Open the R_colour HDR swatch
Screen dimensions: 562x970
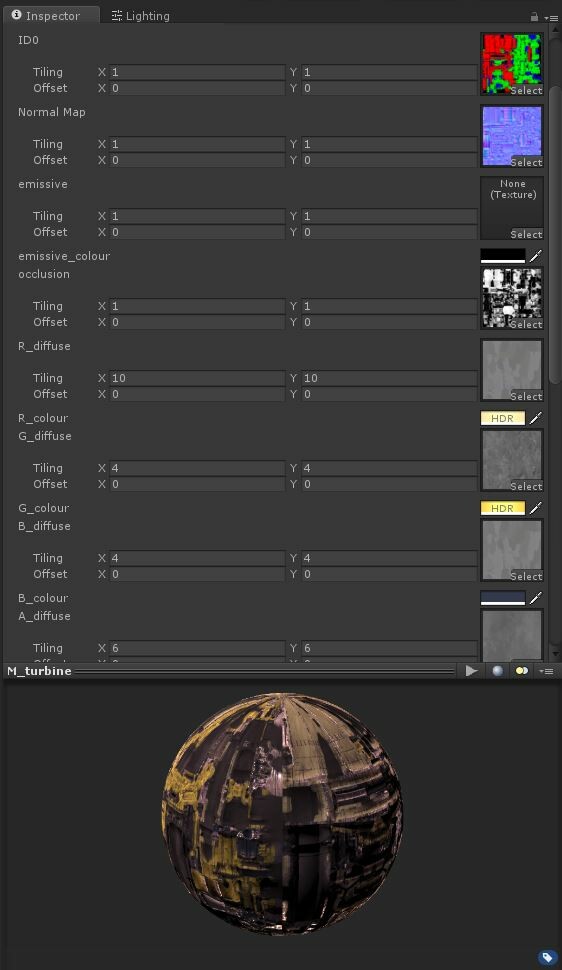click(x=503, y=418)
